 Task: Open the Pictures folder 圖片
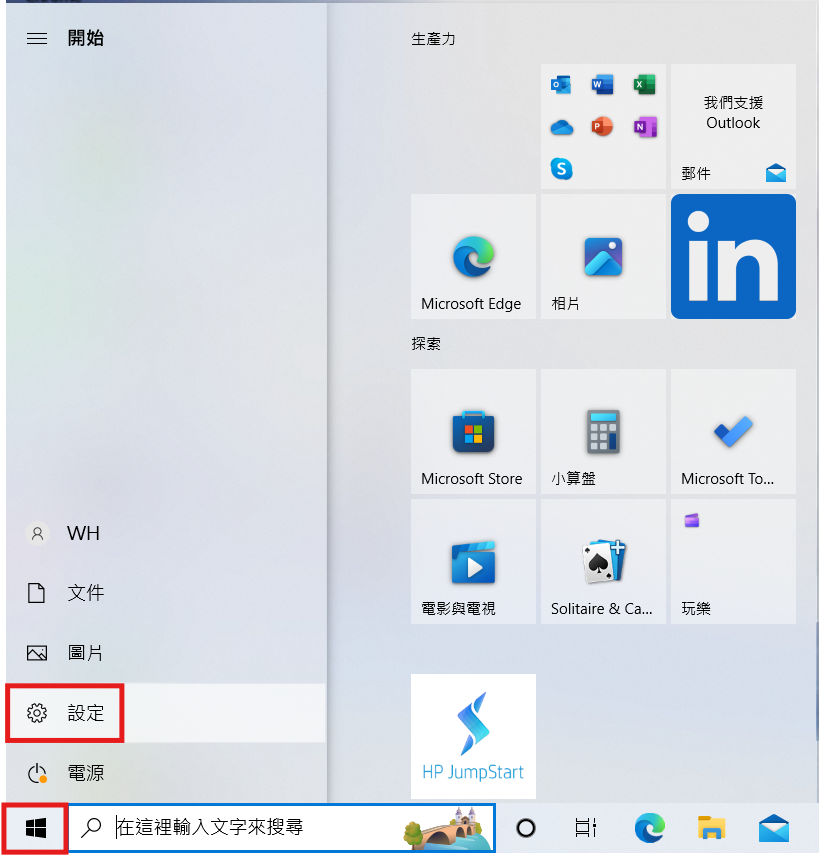click(x=166, y=653)
